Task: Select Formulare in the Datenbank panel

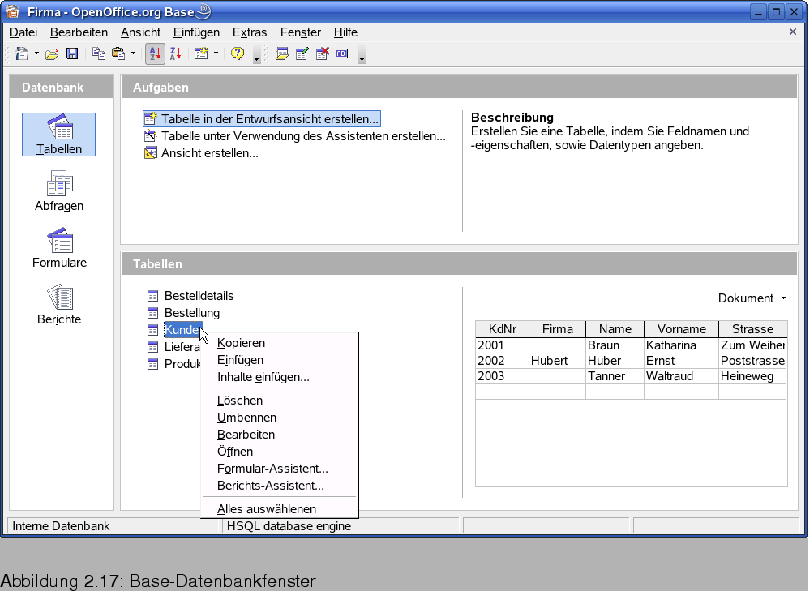Action: (57, 247)
